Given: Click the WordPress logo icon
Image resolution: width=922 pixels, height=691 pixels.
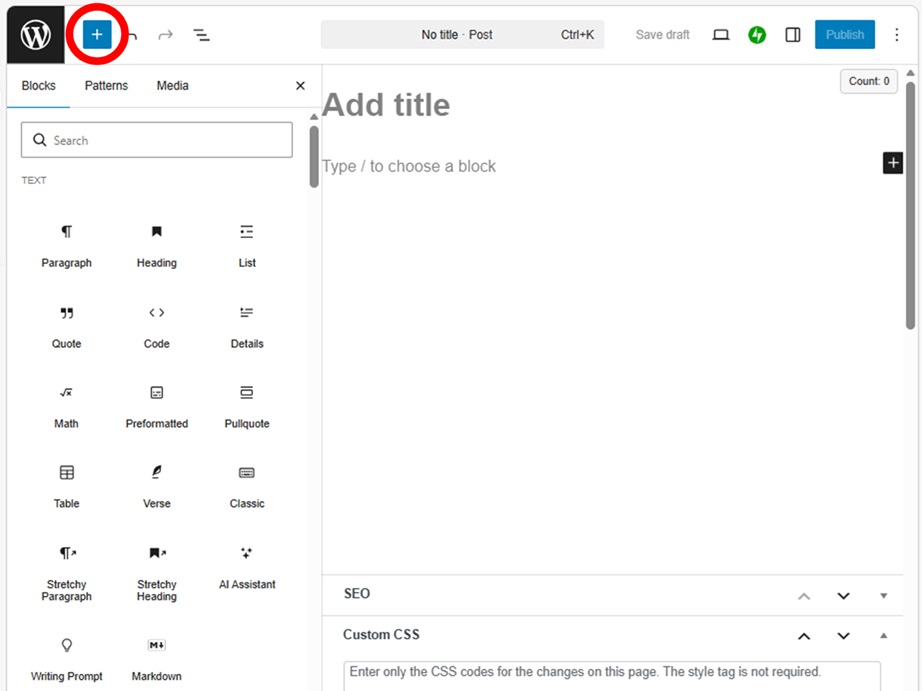Looking at the screenshot, I should coord(36,35).
